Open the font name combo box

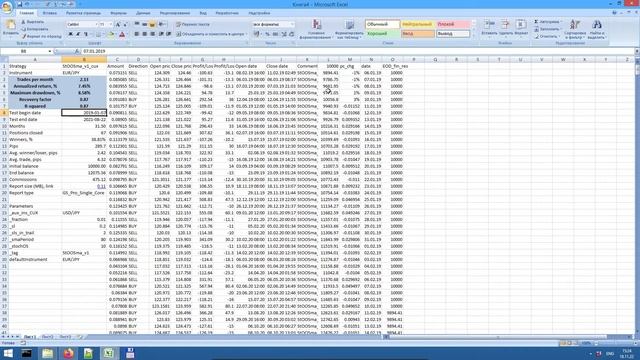[82, 24]
